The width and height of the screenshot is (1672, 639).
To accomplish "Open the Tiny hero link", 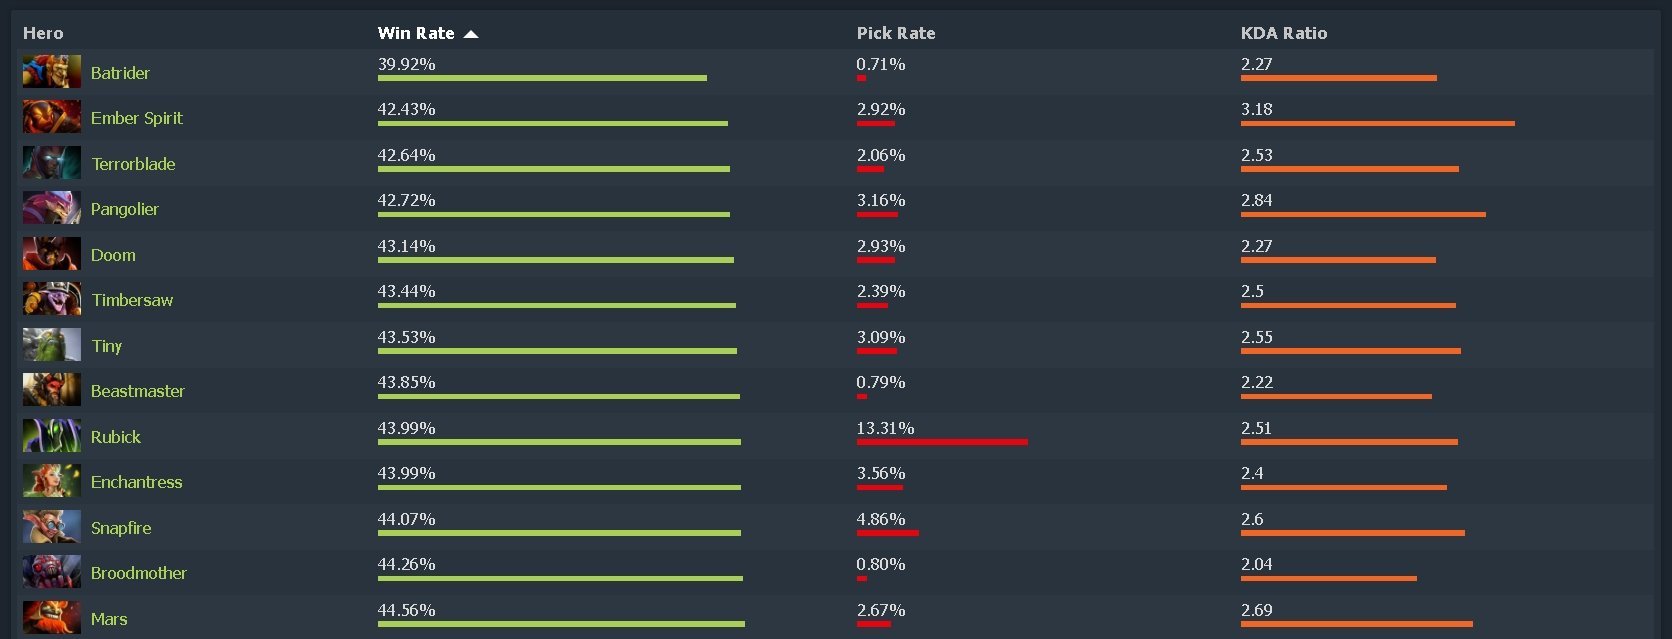I will (x=107, y=346).
